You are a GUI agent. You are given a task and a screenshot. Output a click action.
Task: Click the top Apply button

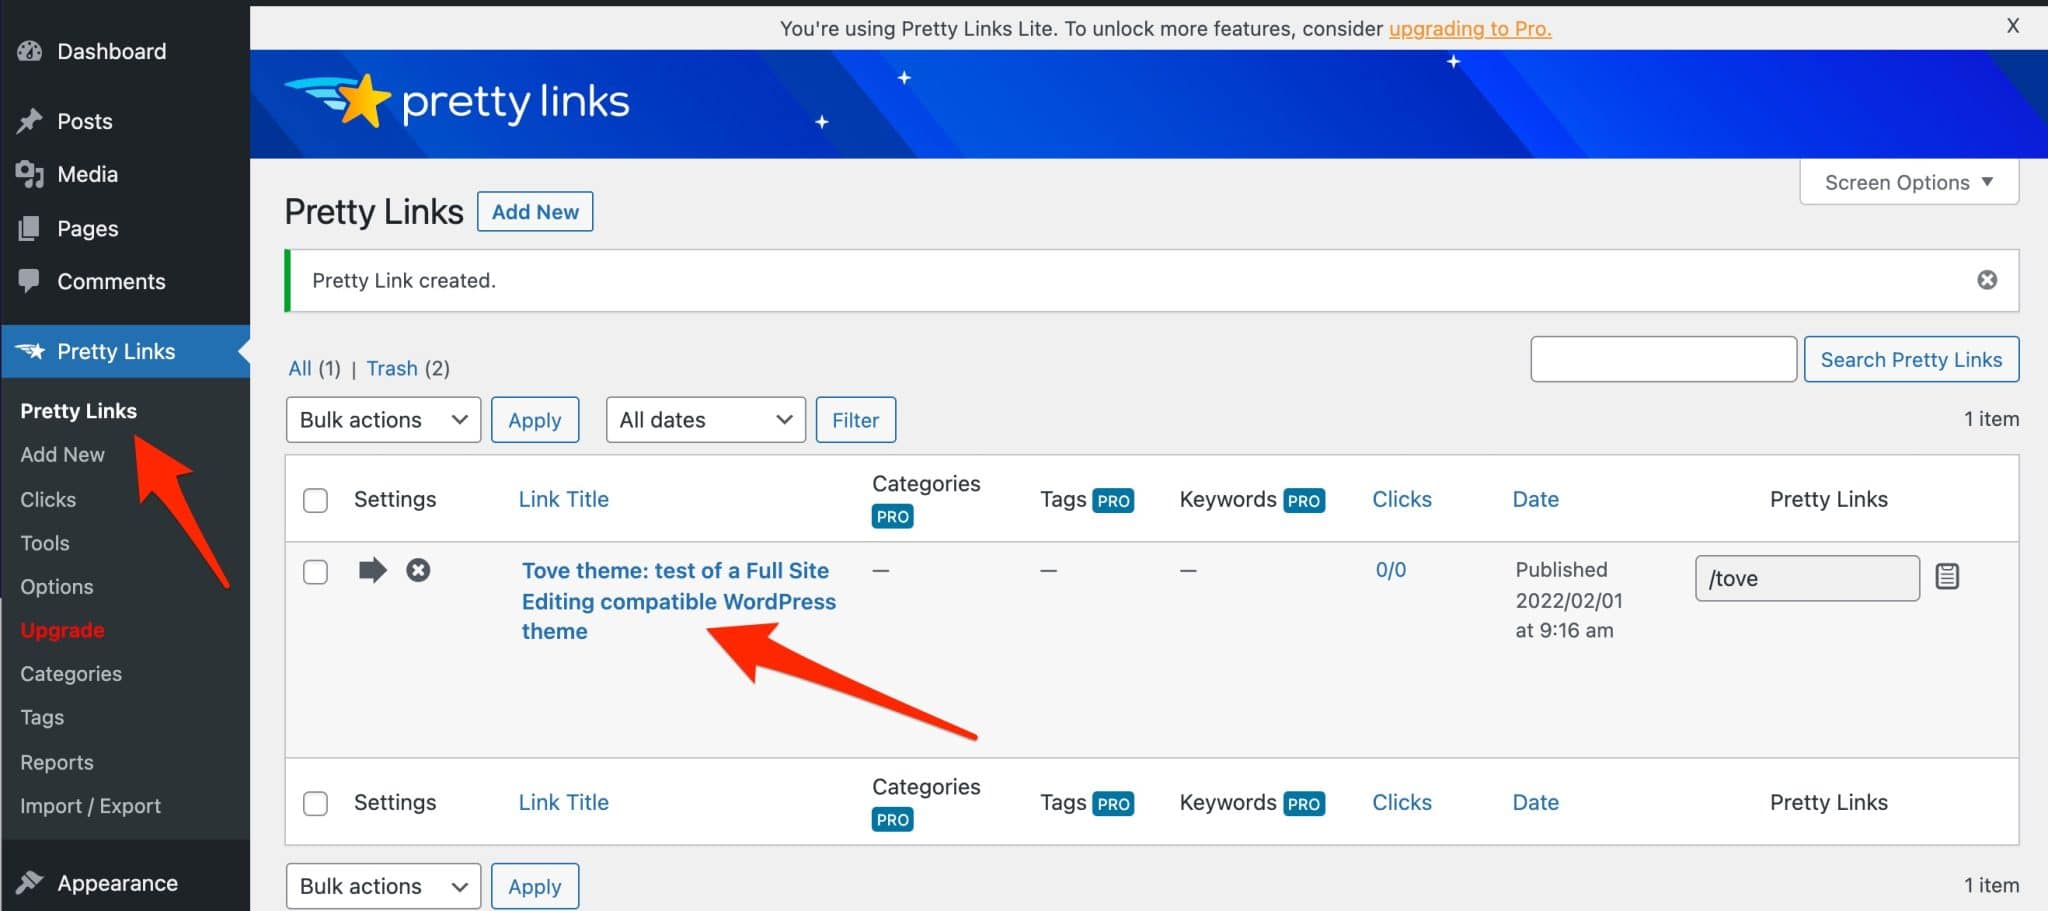[x=535, y=420]
